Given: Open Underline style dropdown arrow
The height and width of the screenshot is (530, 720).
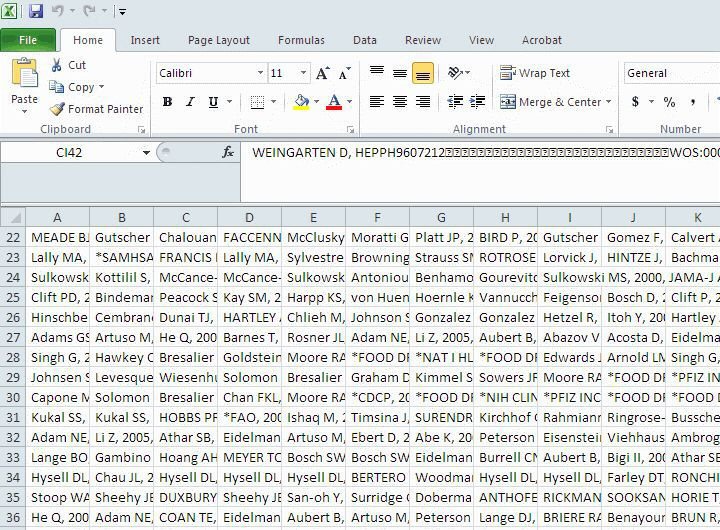Looking at the screenshot, I should click(229, 101).
